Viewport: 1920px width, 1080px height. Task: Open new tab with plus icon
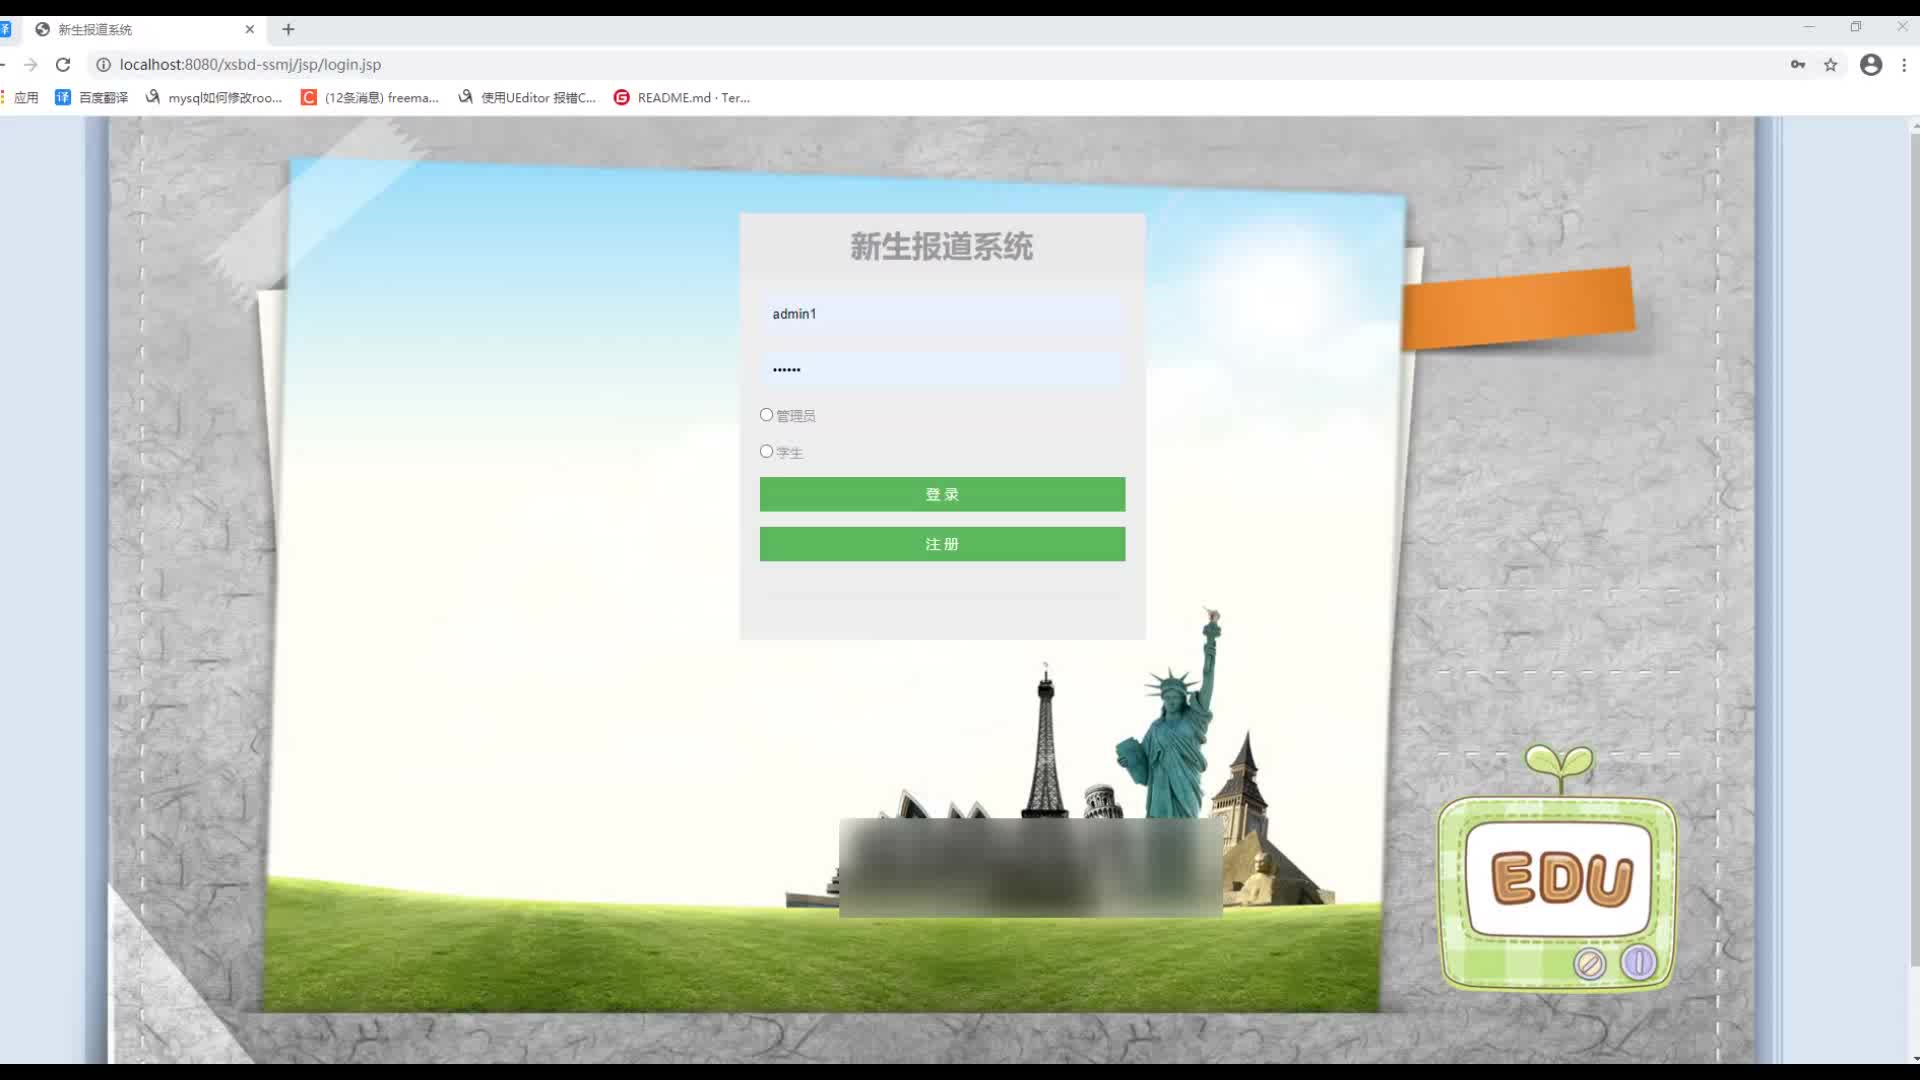pos(288,29)
